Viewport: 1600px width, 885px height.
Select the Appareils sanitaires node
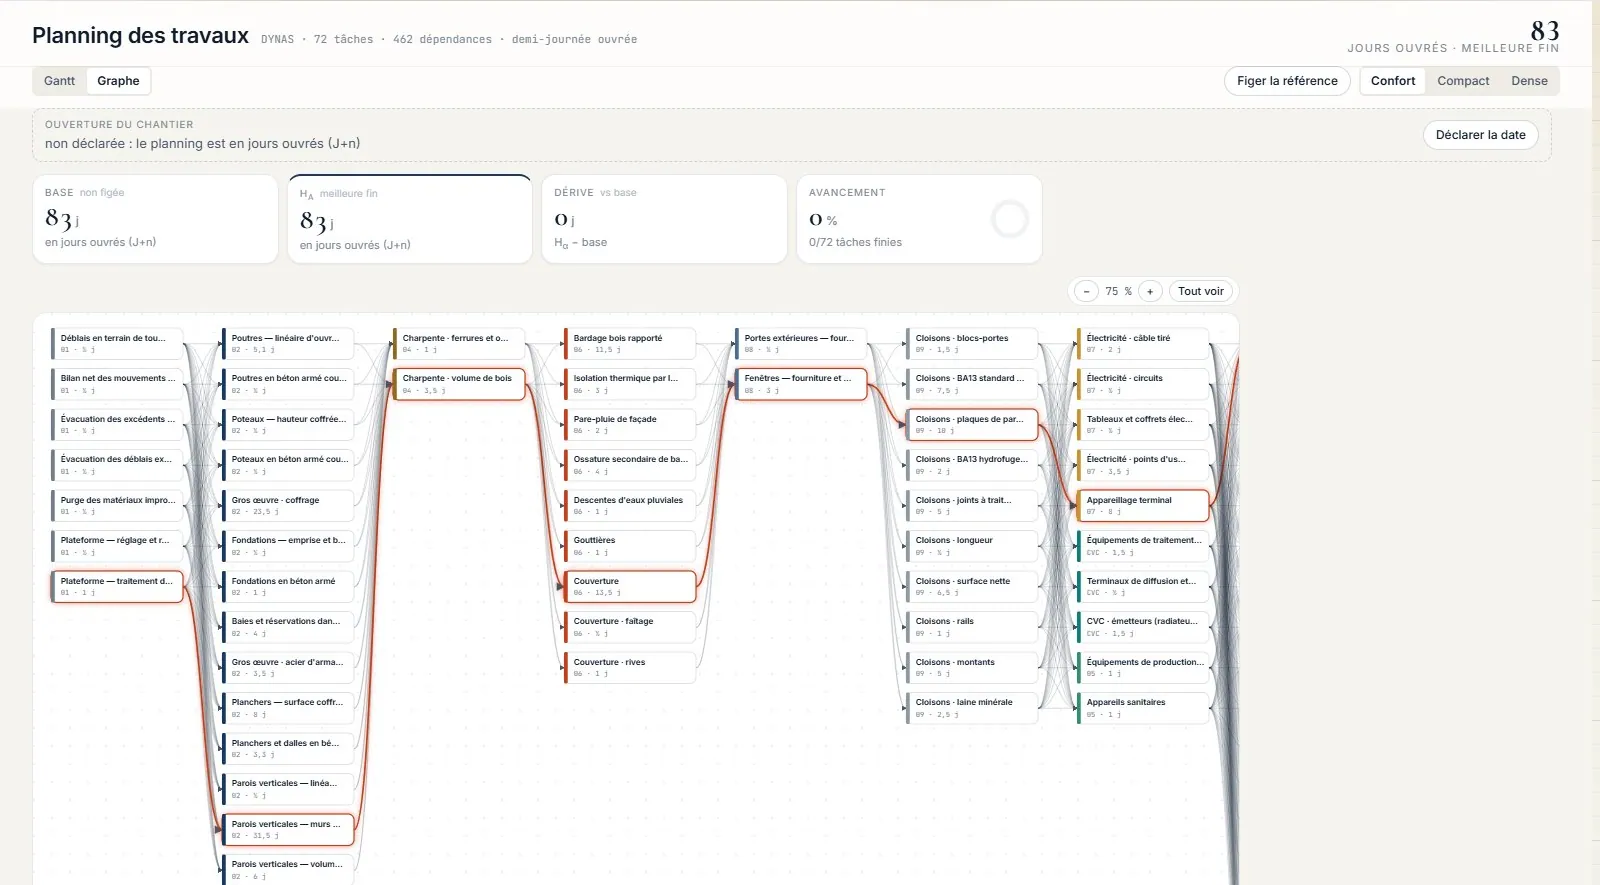point(1143,707)
